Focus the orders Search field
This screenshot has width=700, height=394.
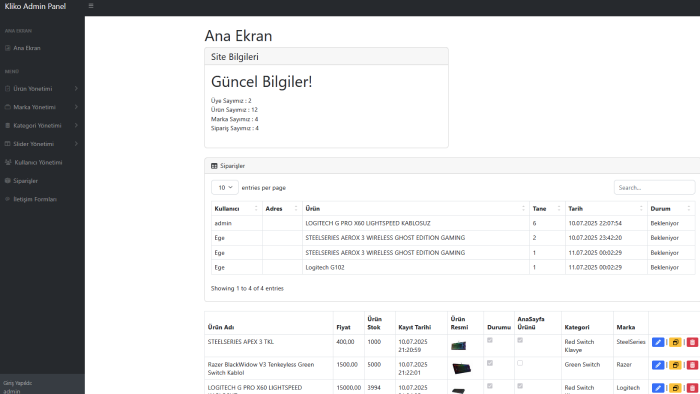click(654, 187)
